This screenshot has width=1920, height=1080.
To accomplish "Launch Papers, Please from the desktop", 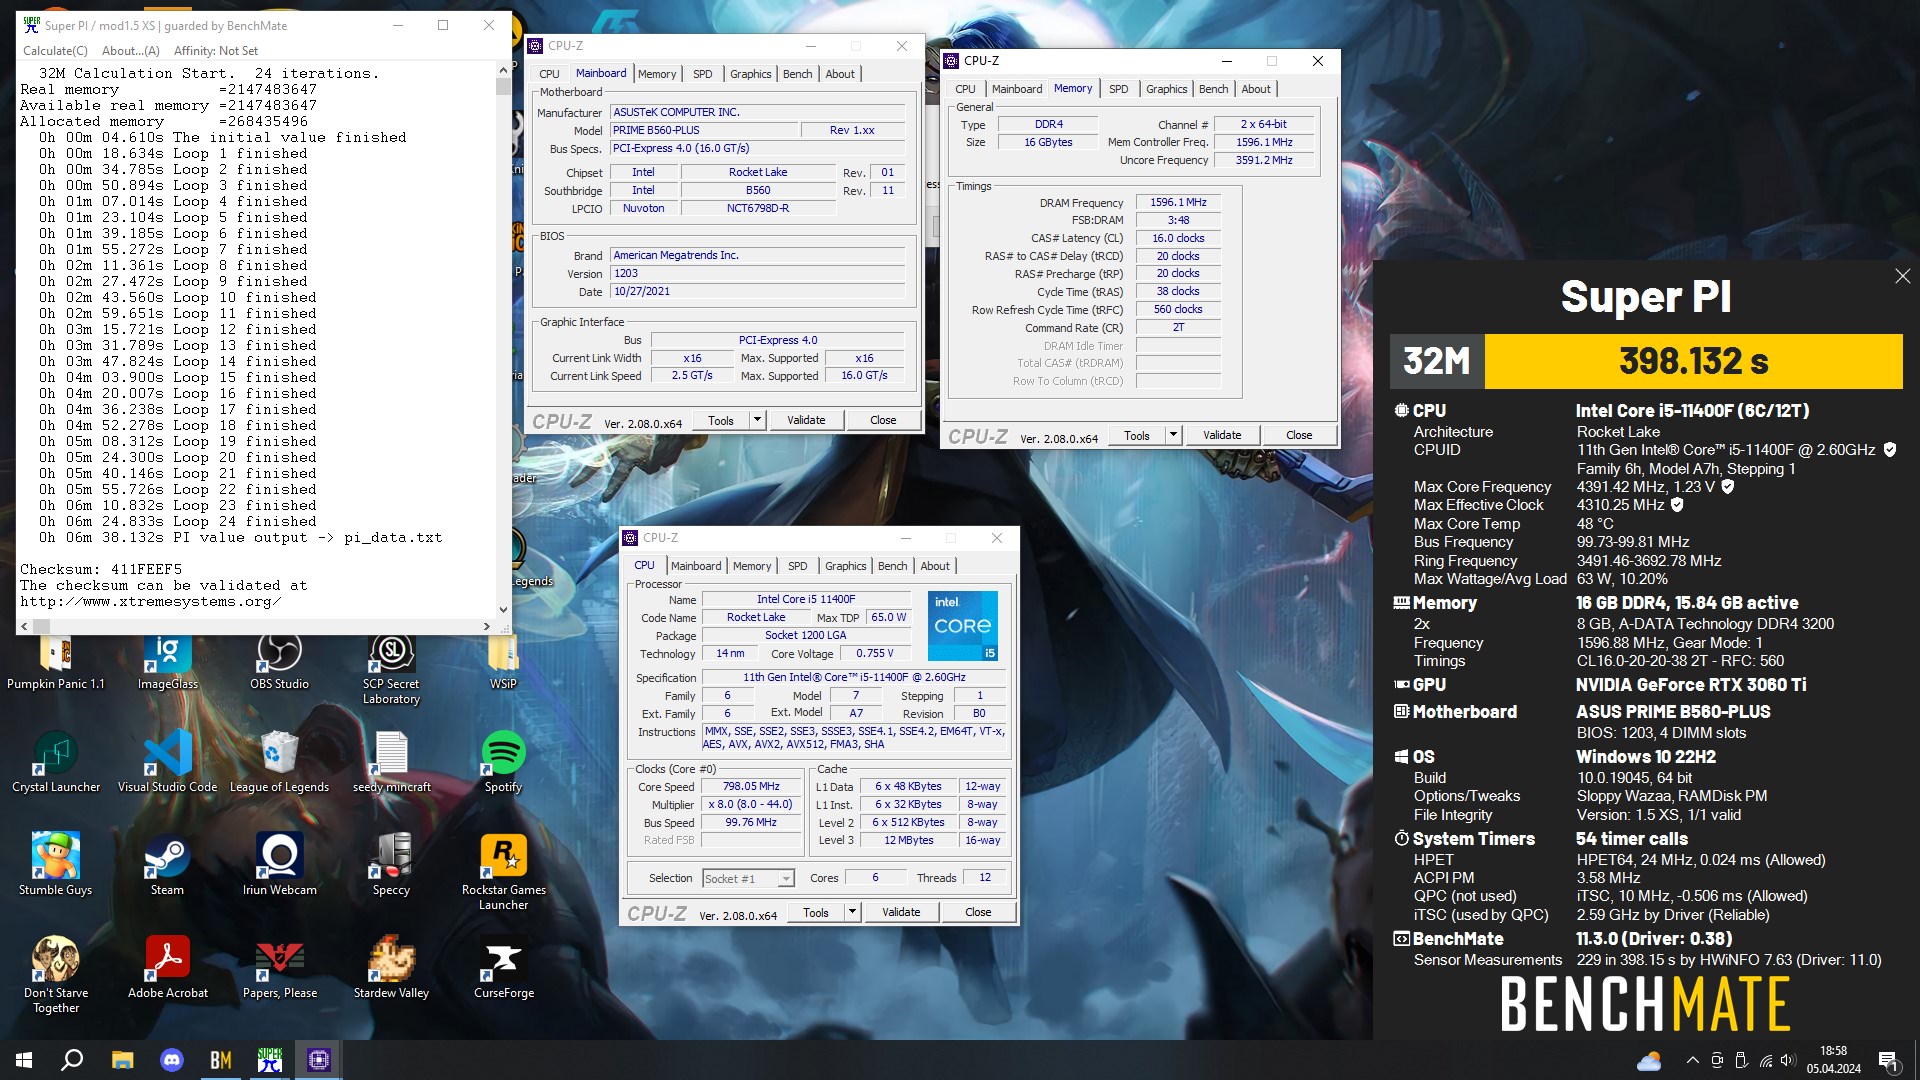I will tap(279, 968).
